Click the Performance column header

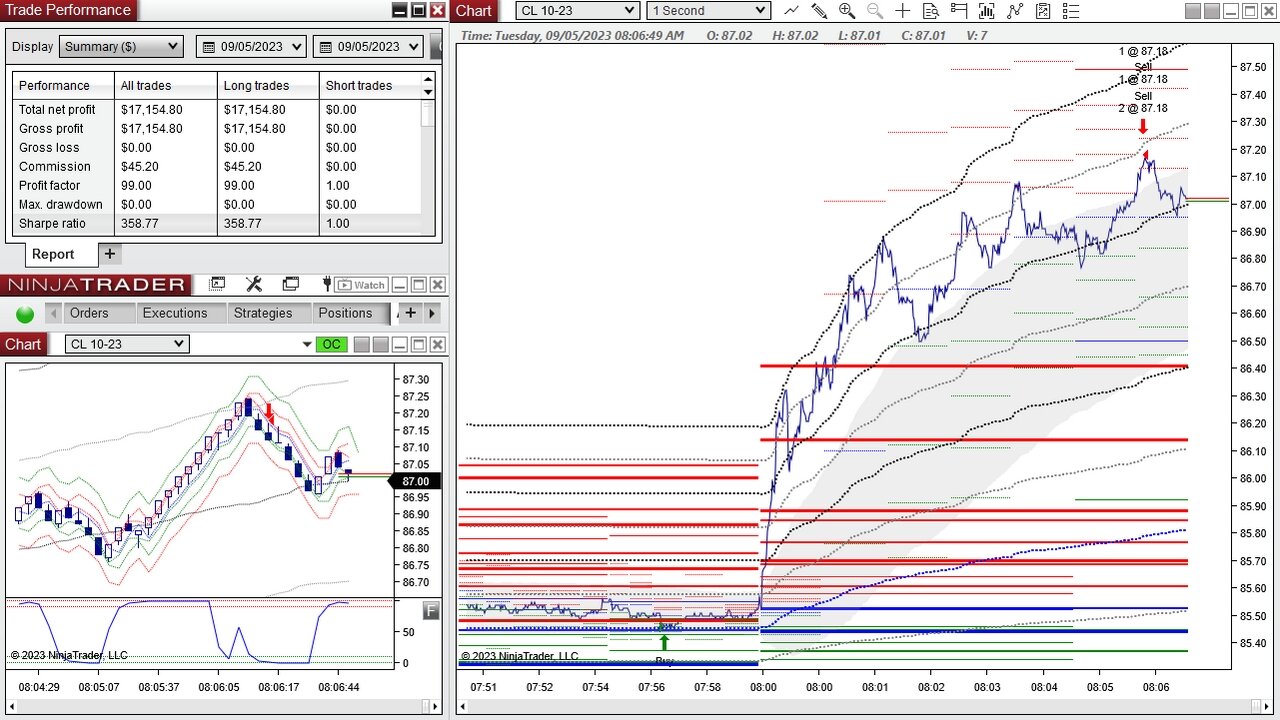tap(63, 86)
